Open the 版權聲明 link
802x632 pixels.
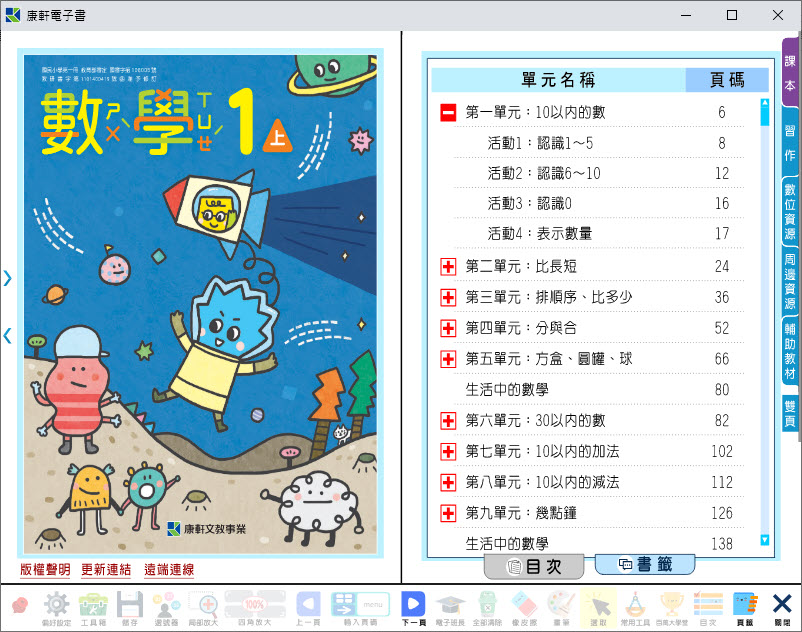45,570
